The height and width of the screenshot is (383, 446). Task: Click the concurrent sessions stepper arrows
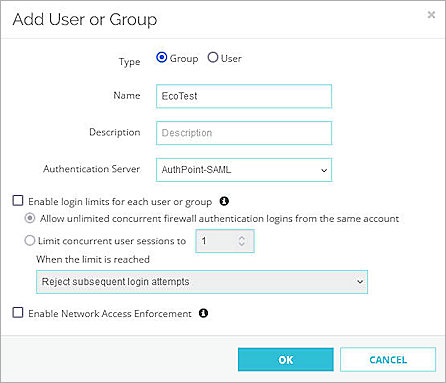242,241
